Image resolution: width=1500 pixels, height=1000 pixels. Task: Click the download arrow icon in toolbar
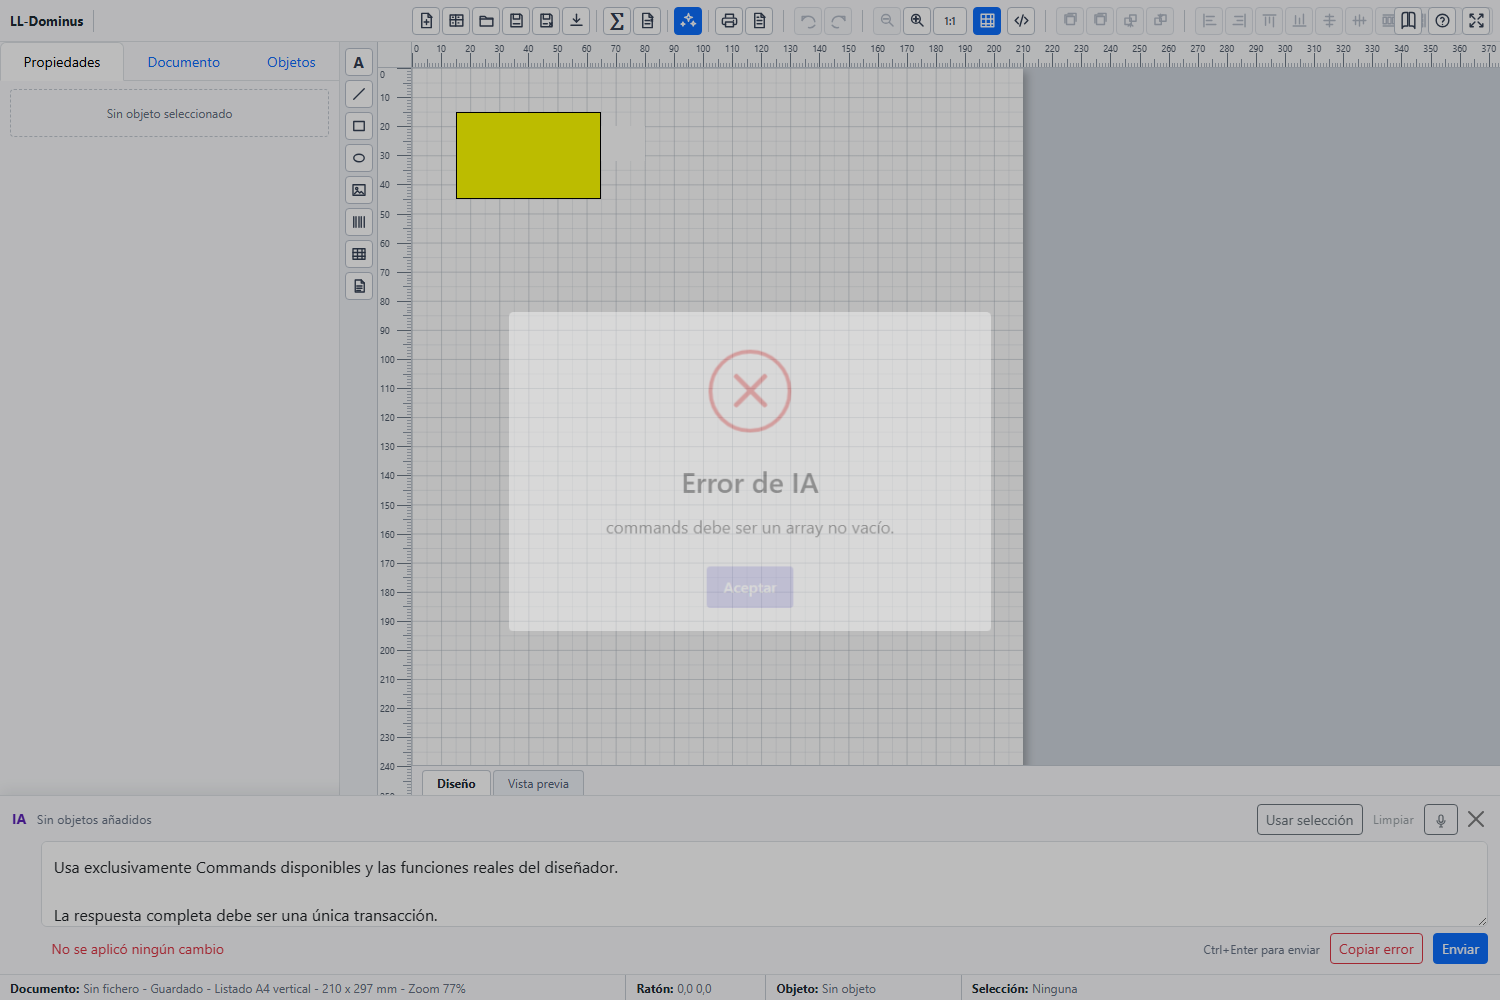(x=576, y=21)
